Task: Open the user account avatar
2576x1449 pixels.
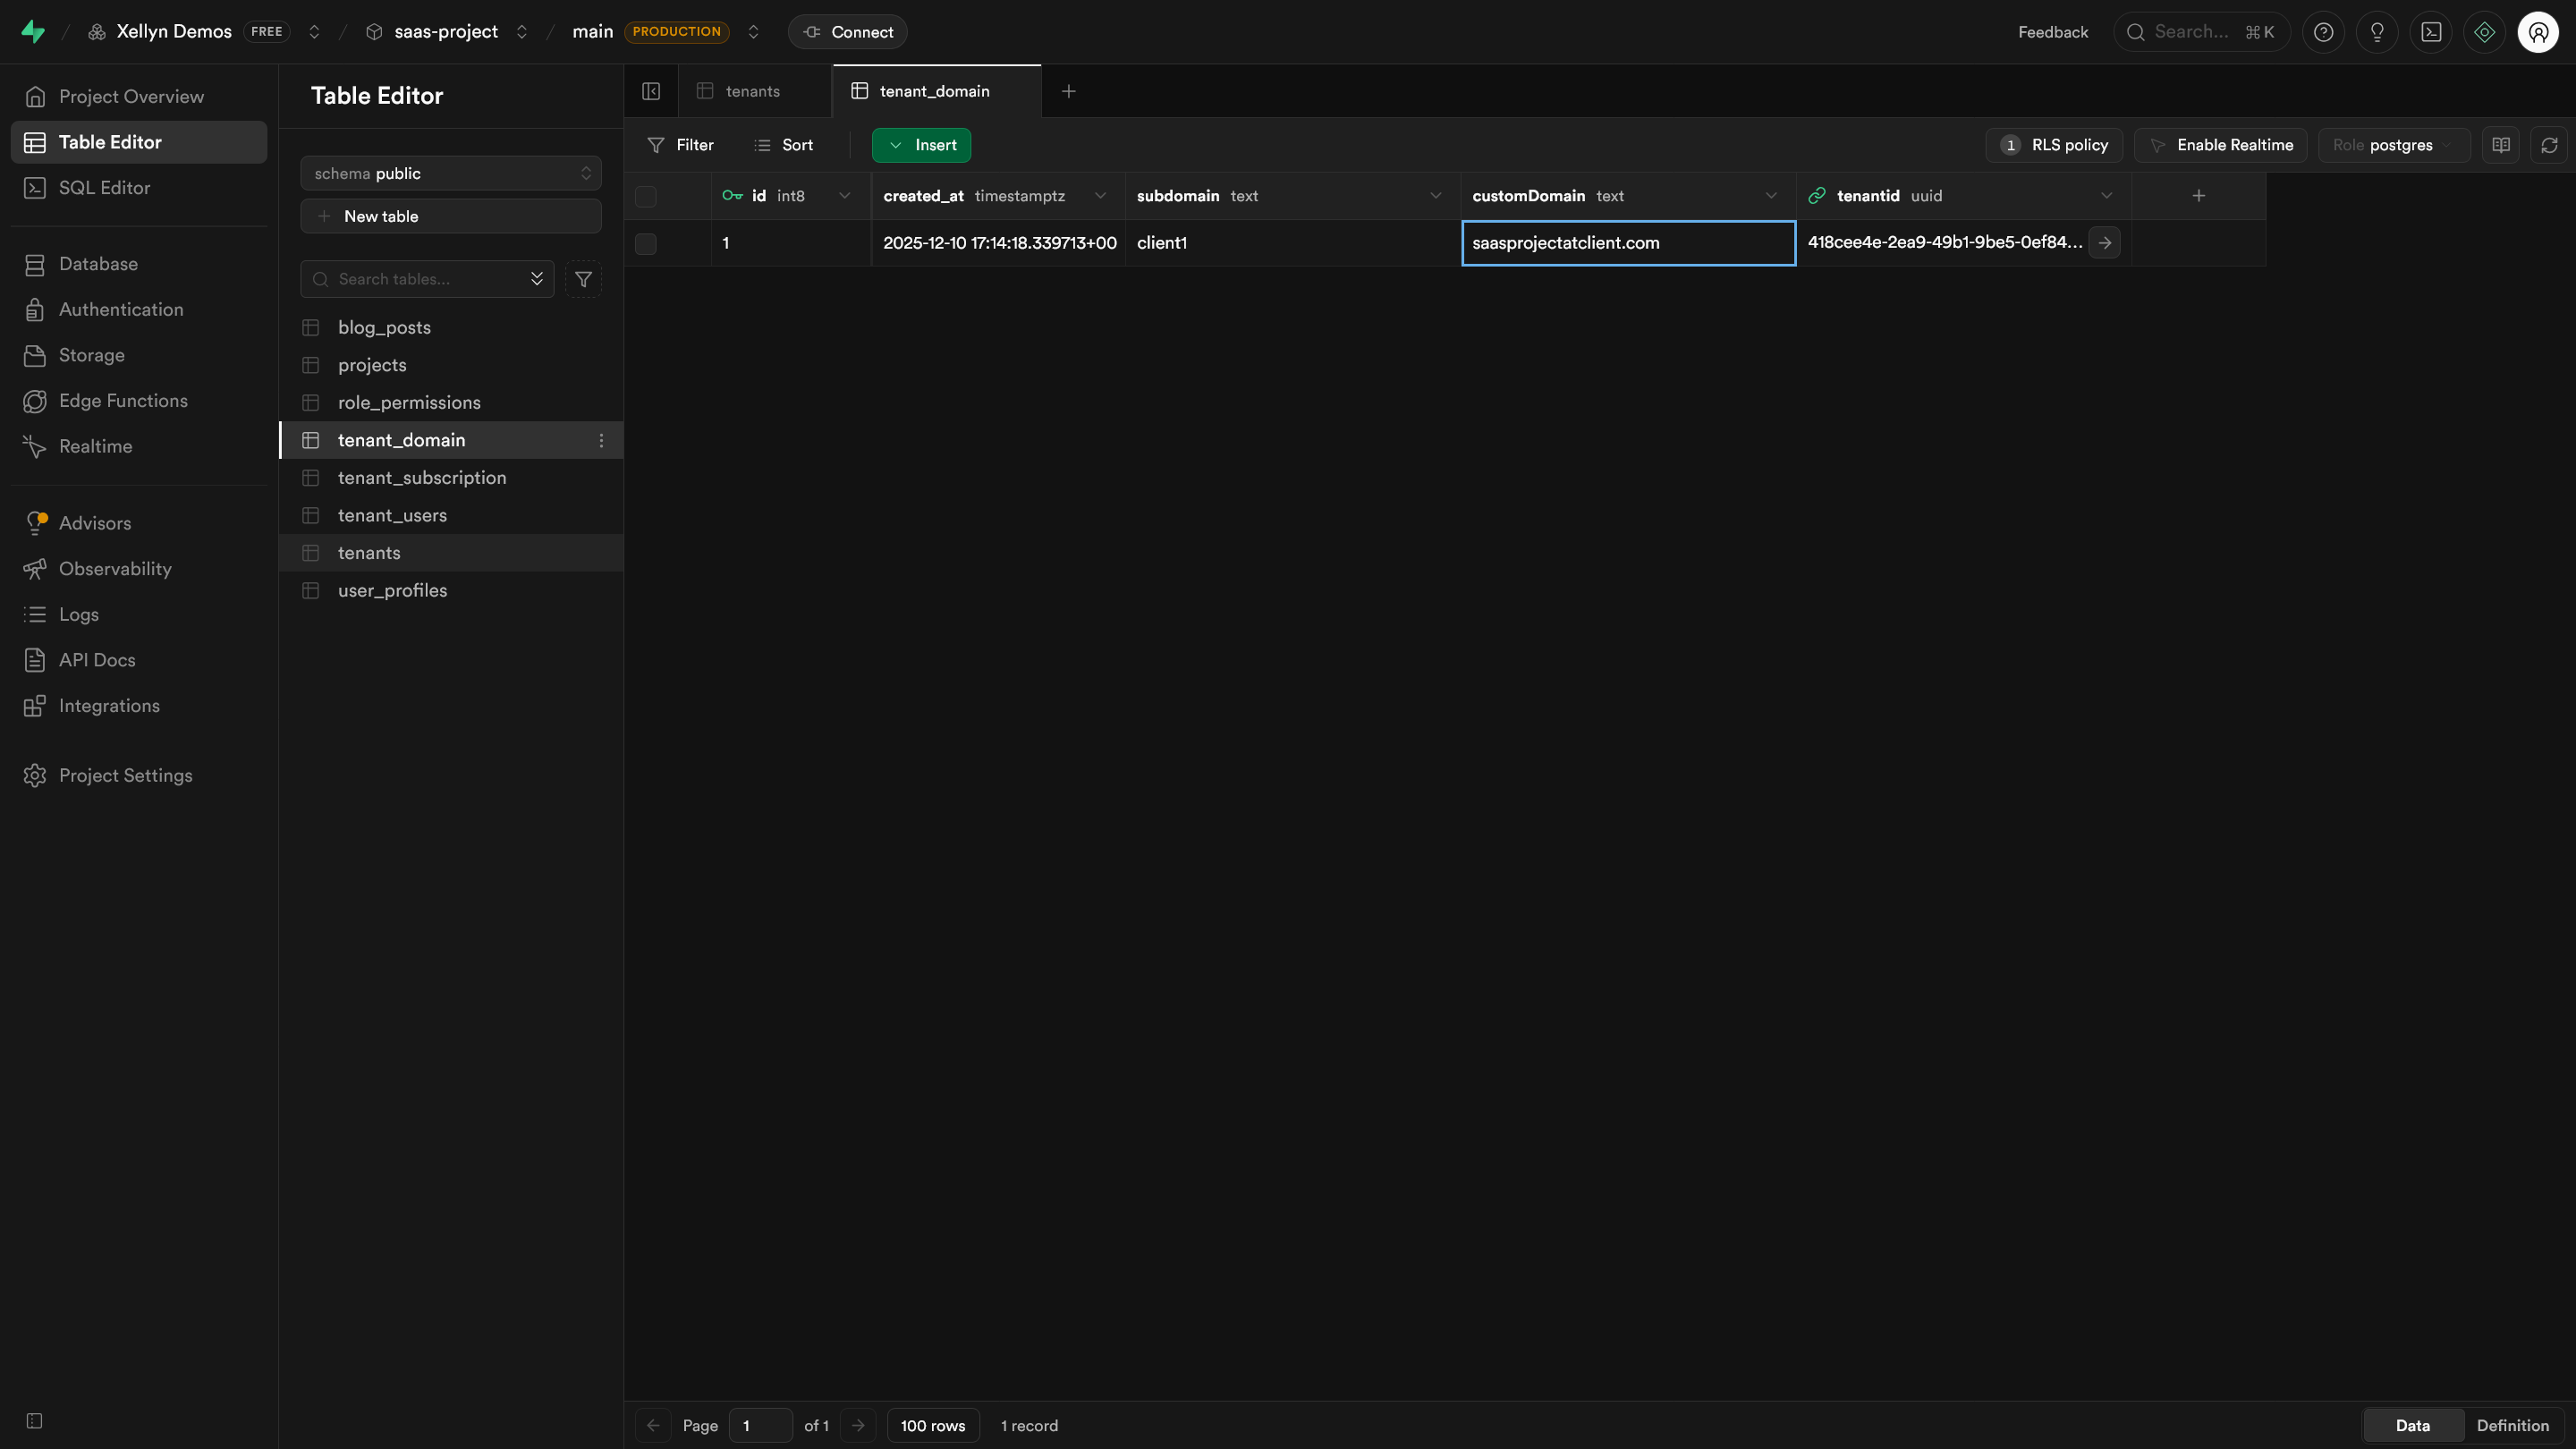Action: coord(2538,32)
